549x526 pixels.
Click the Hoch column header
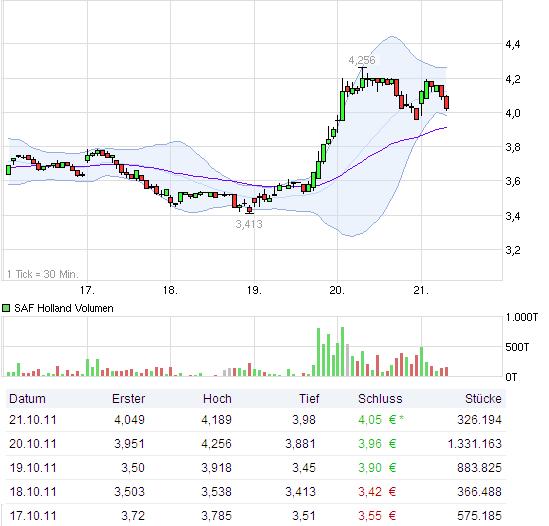[x=217, y=399]
